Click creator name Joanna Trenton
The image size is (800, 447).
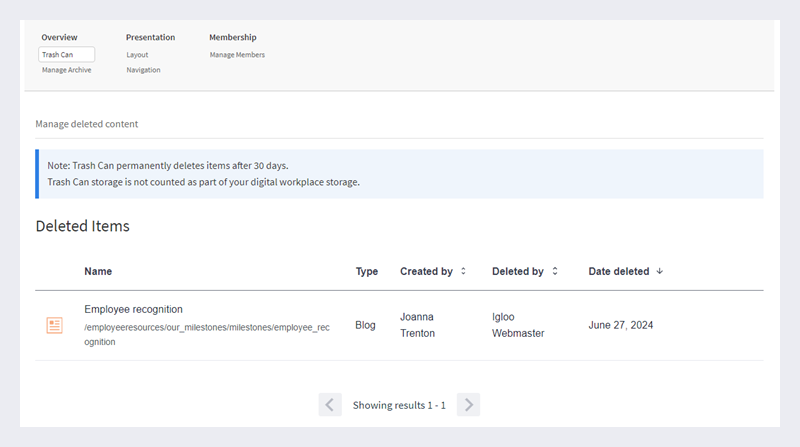417,324
